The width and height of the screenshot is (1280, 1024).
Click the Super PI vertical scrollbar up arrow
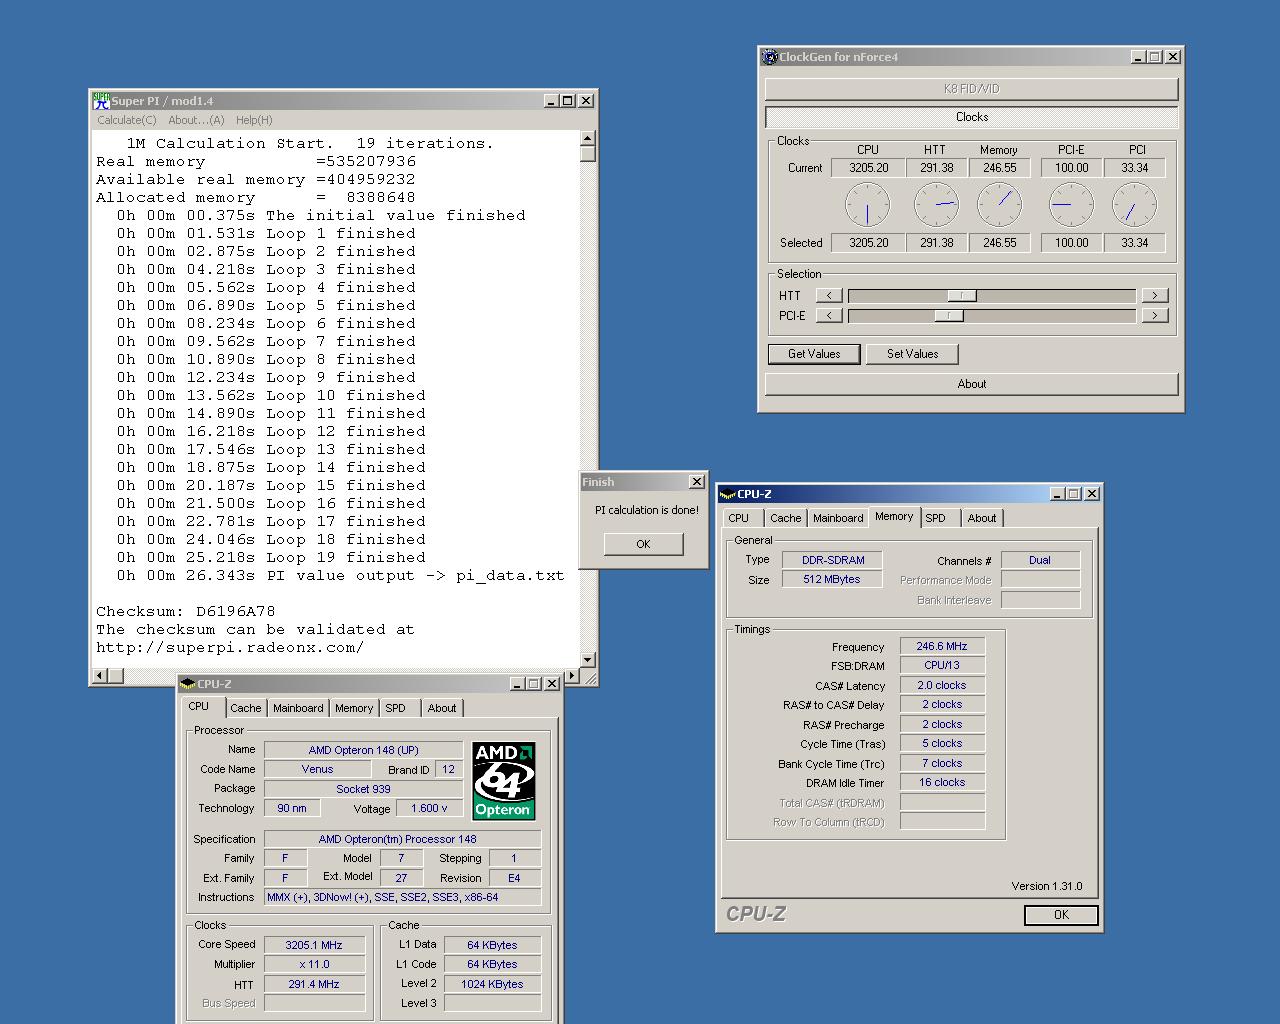pos(587,138)
